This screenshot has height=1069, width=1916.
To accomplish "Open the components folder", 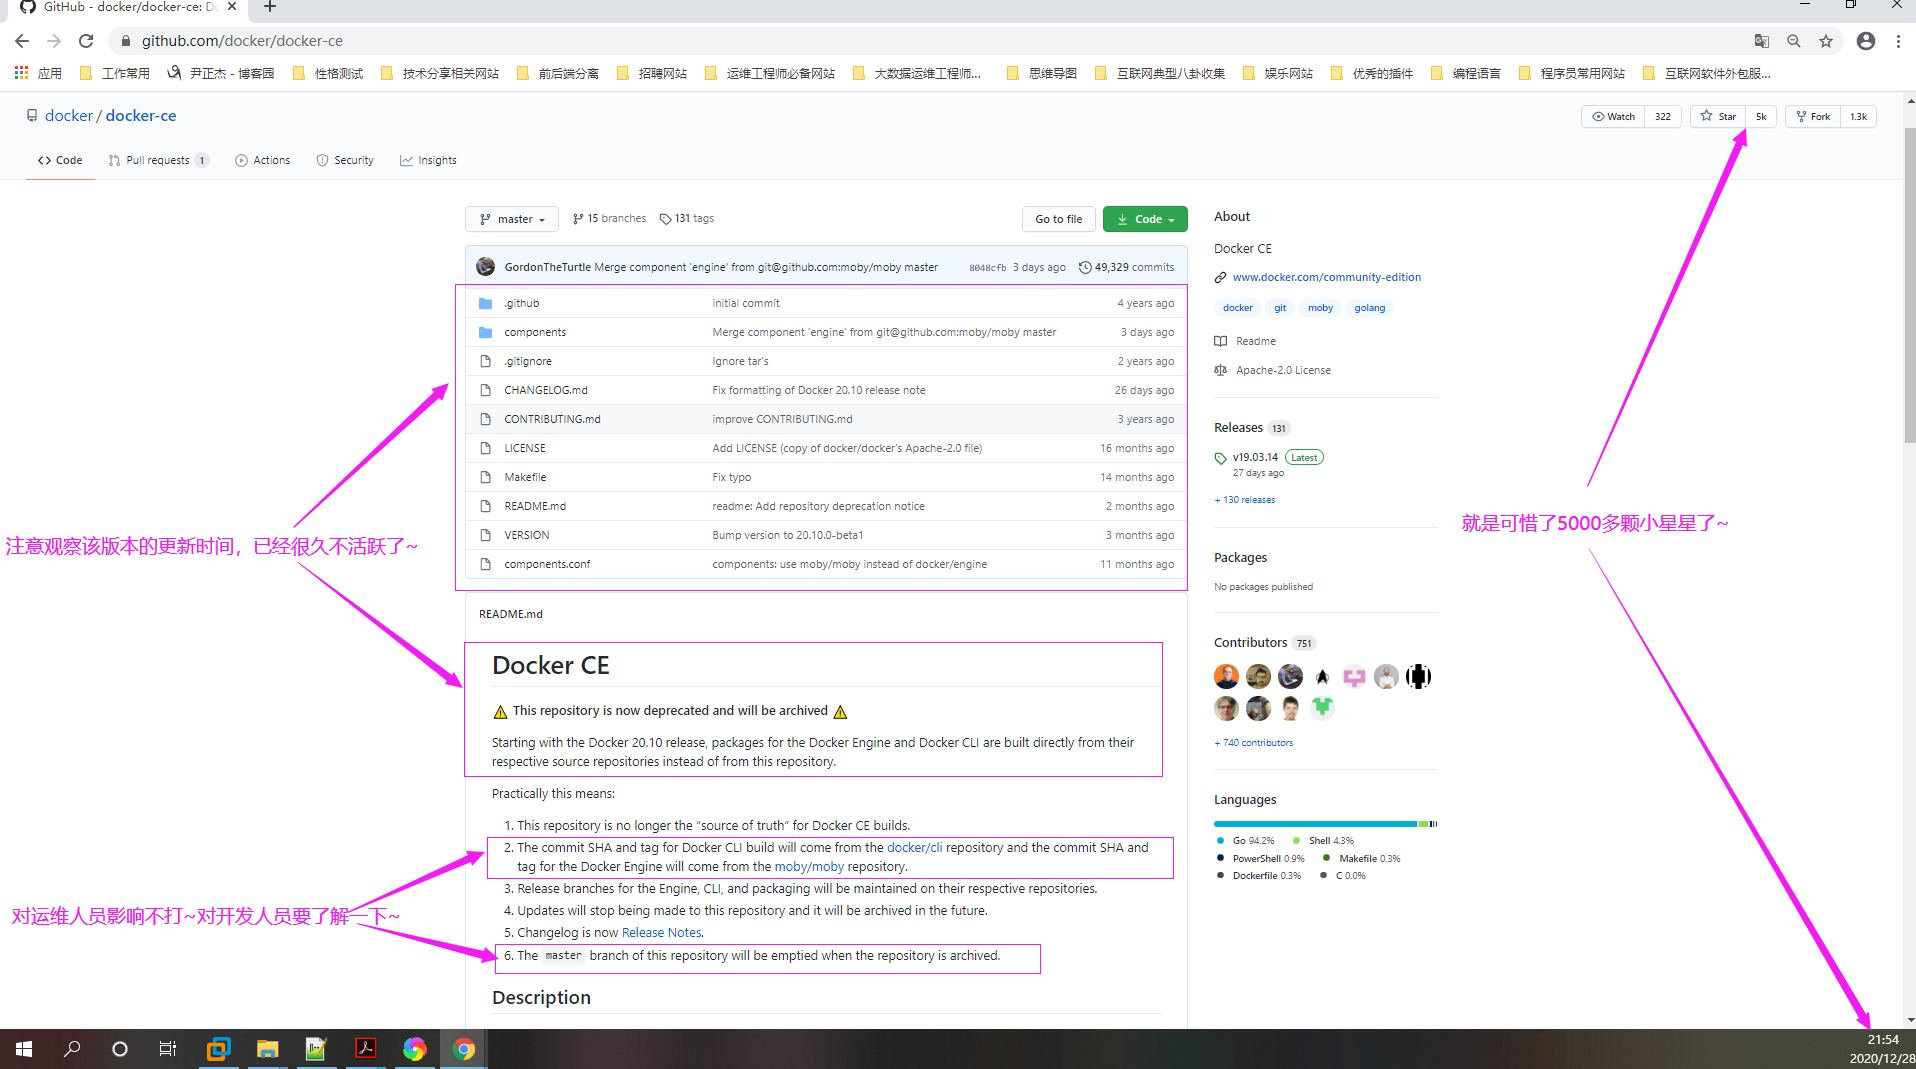I will click(x=535, y=332).
